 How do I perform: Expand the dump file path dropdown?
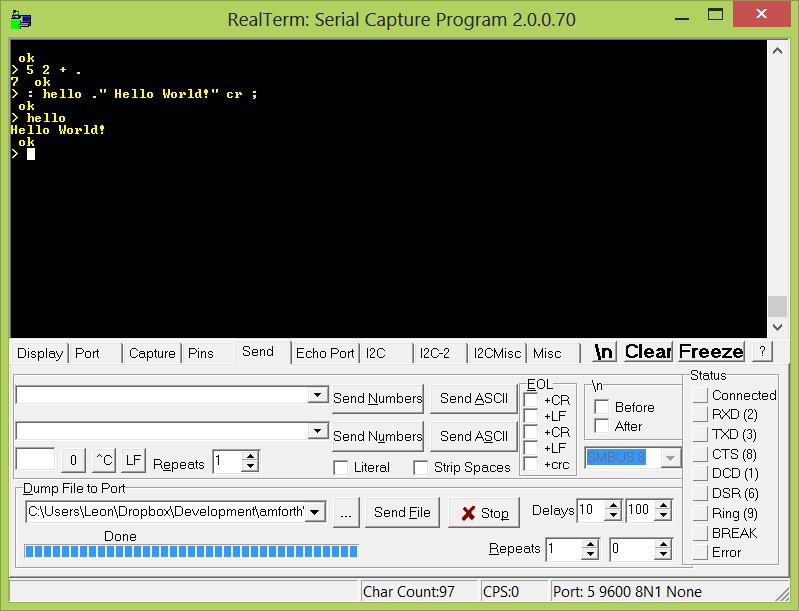point(316,512)
